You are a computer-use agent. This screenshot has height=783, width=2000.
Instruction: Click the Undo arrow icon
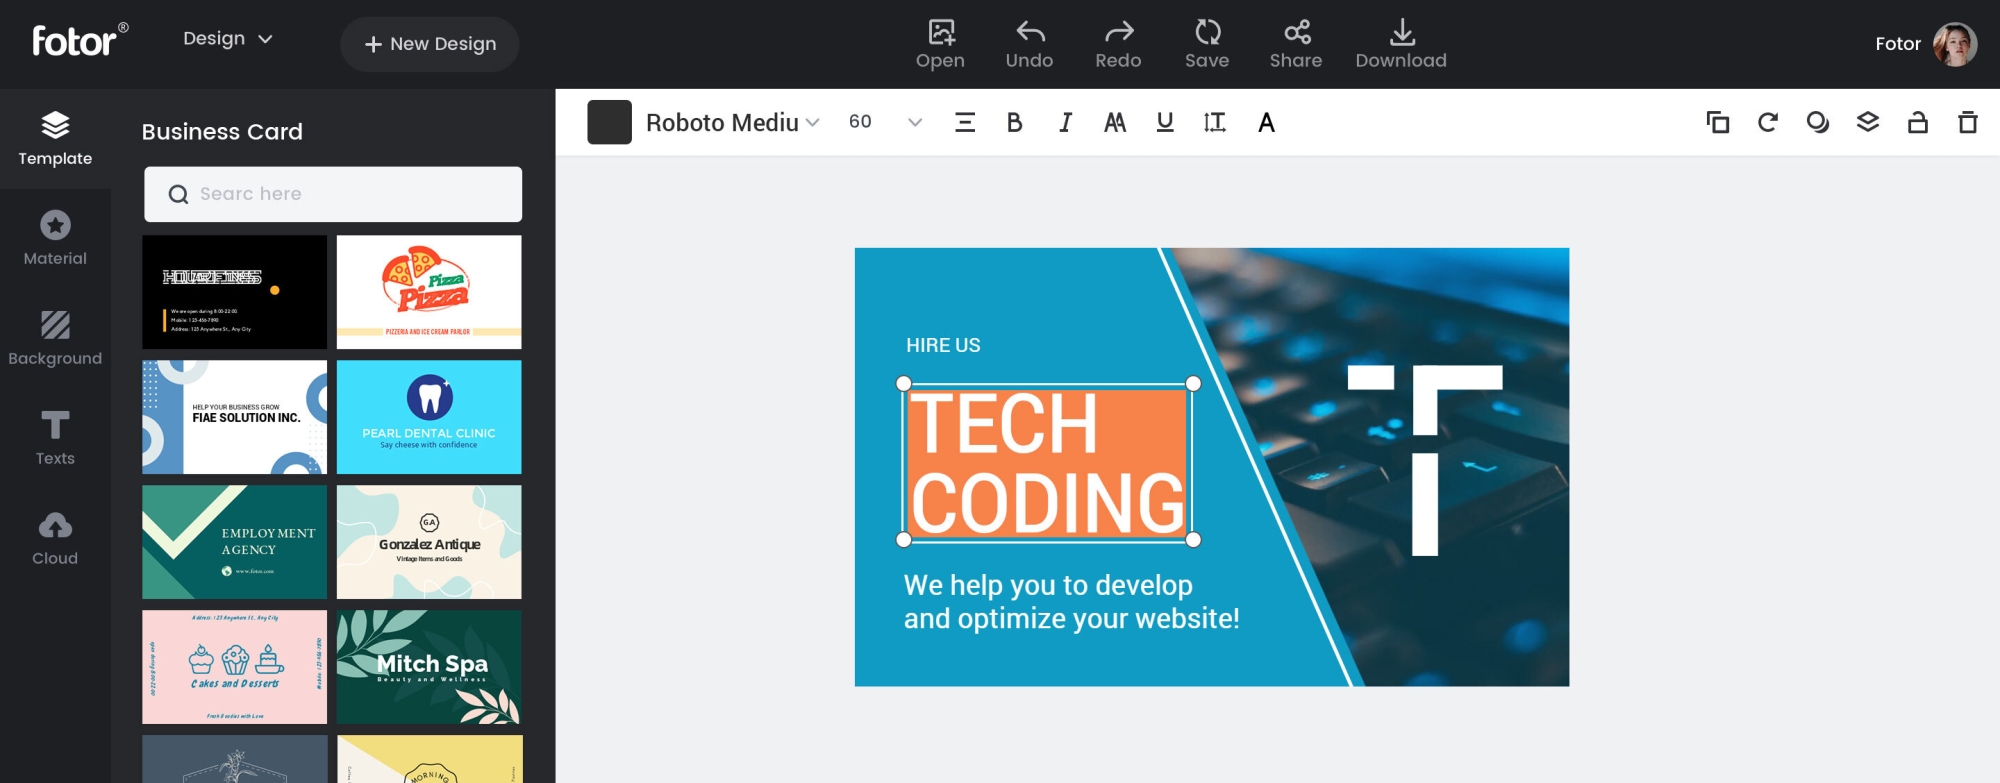(x=1029, y=33)
